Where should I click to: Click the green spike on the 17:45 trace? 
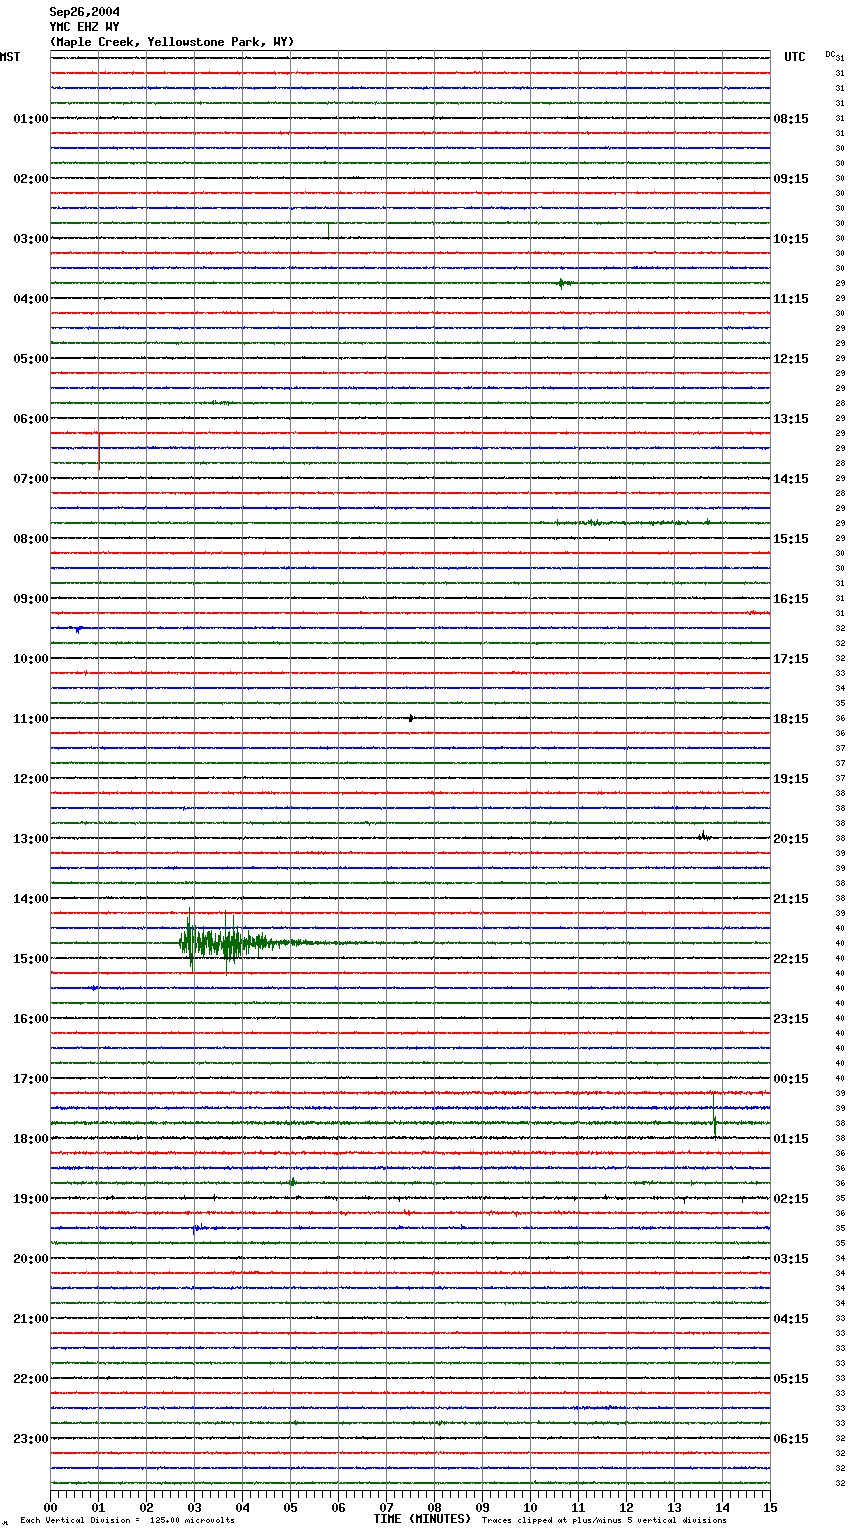coord(715,1116)
